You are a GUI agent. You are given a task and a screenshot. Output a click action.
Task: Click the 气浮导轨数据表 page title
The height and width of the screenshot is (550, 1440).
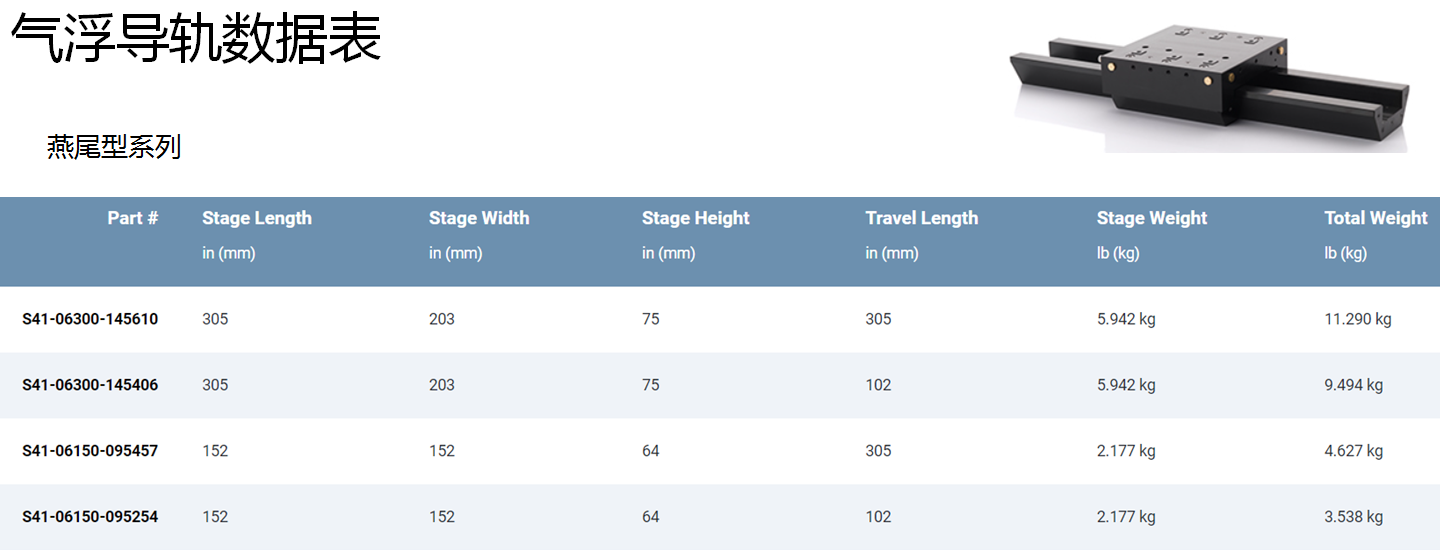click(196, 40)
